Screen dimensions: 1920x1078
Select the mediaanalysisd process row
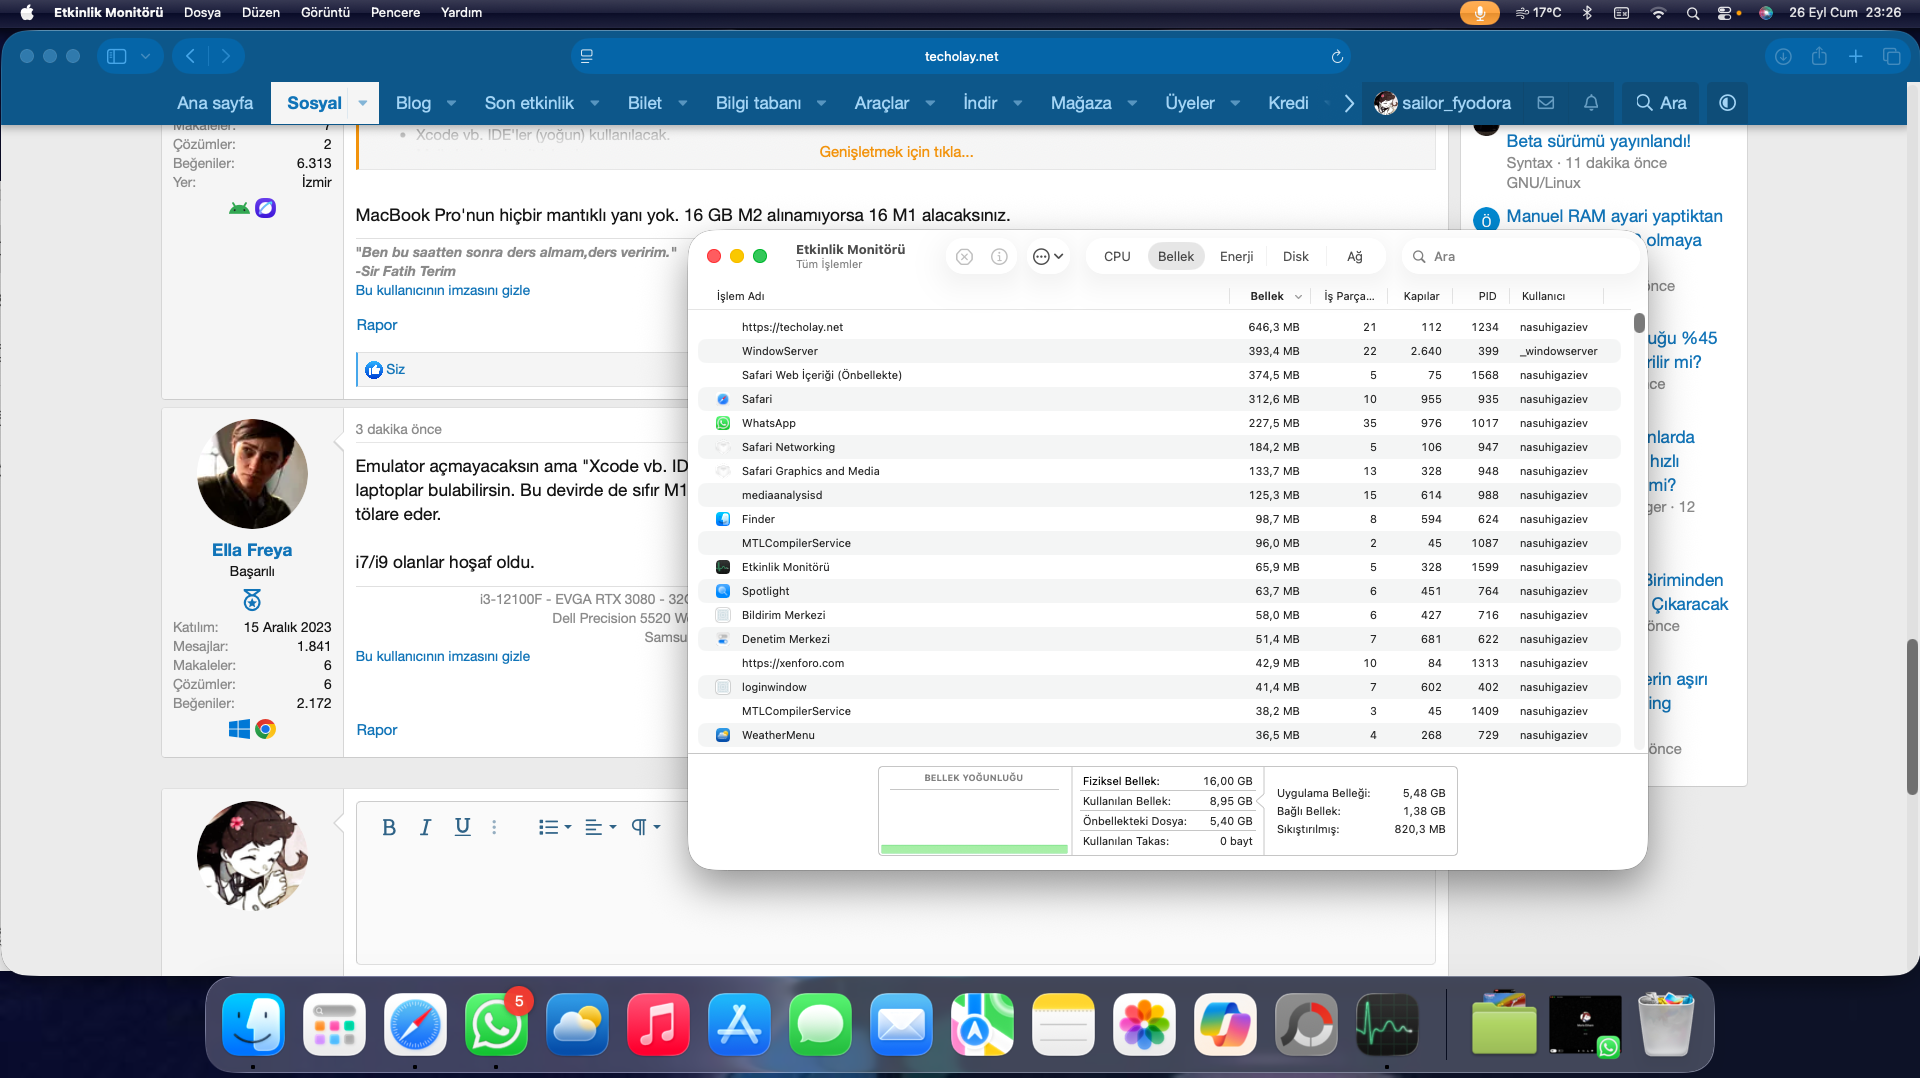(1159, 495)
